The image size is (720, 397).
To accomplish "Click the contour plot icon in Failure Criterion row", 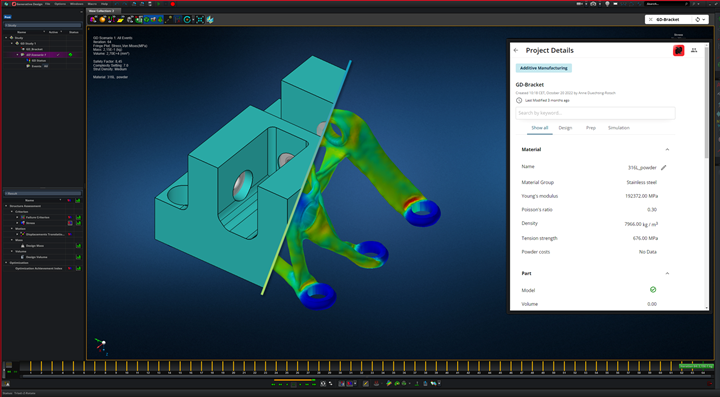I will (x=70, y=217).
